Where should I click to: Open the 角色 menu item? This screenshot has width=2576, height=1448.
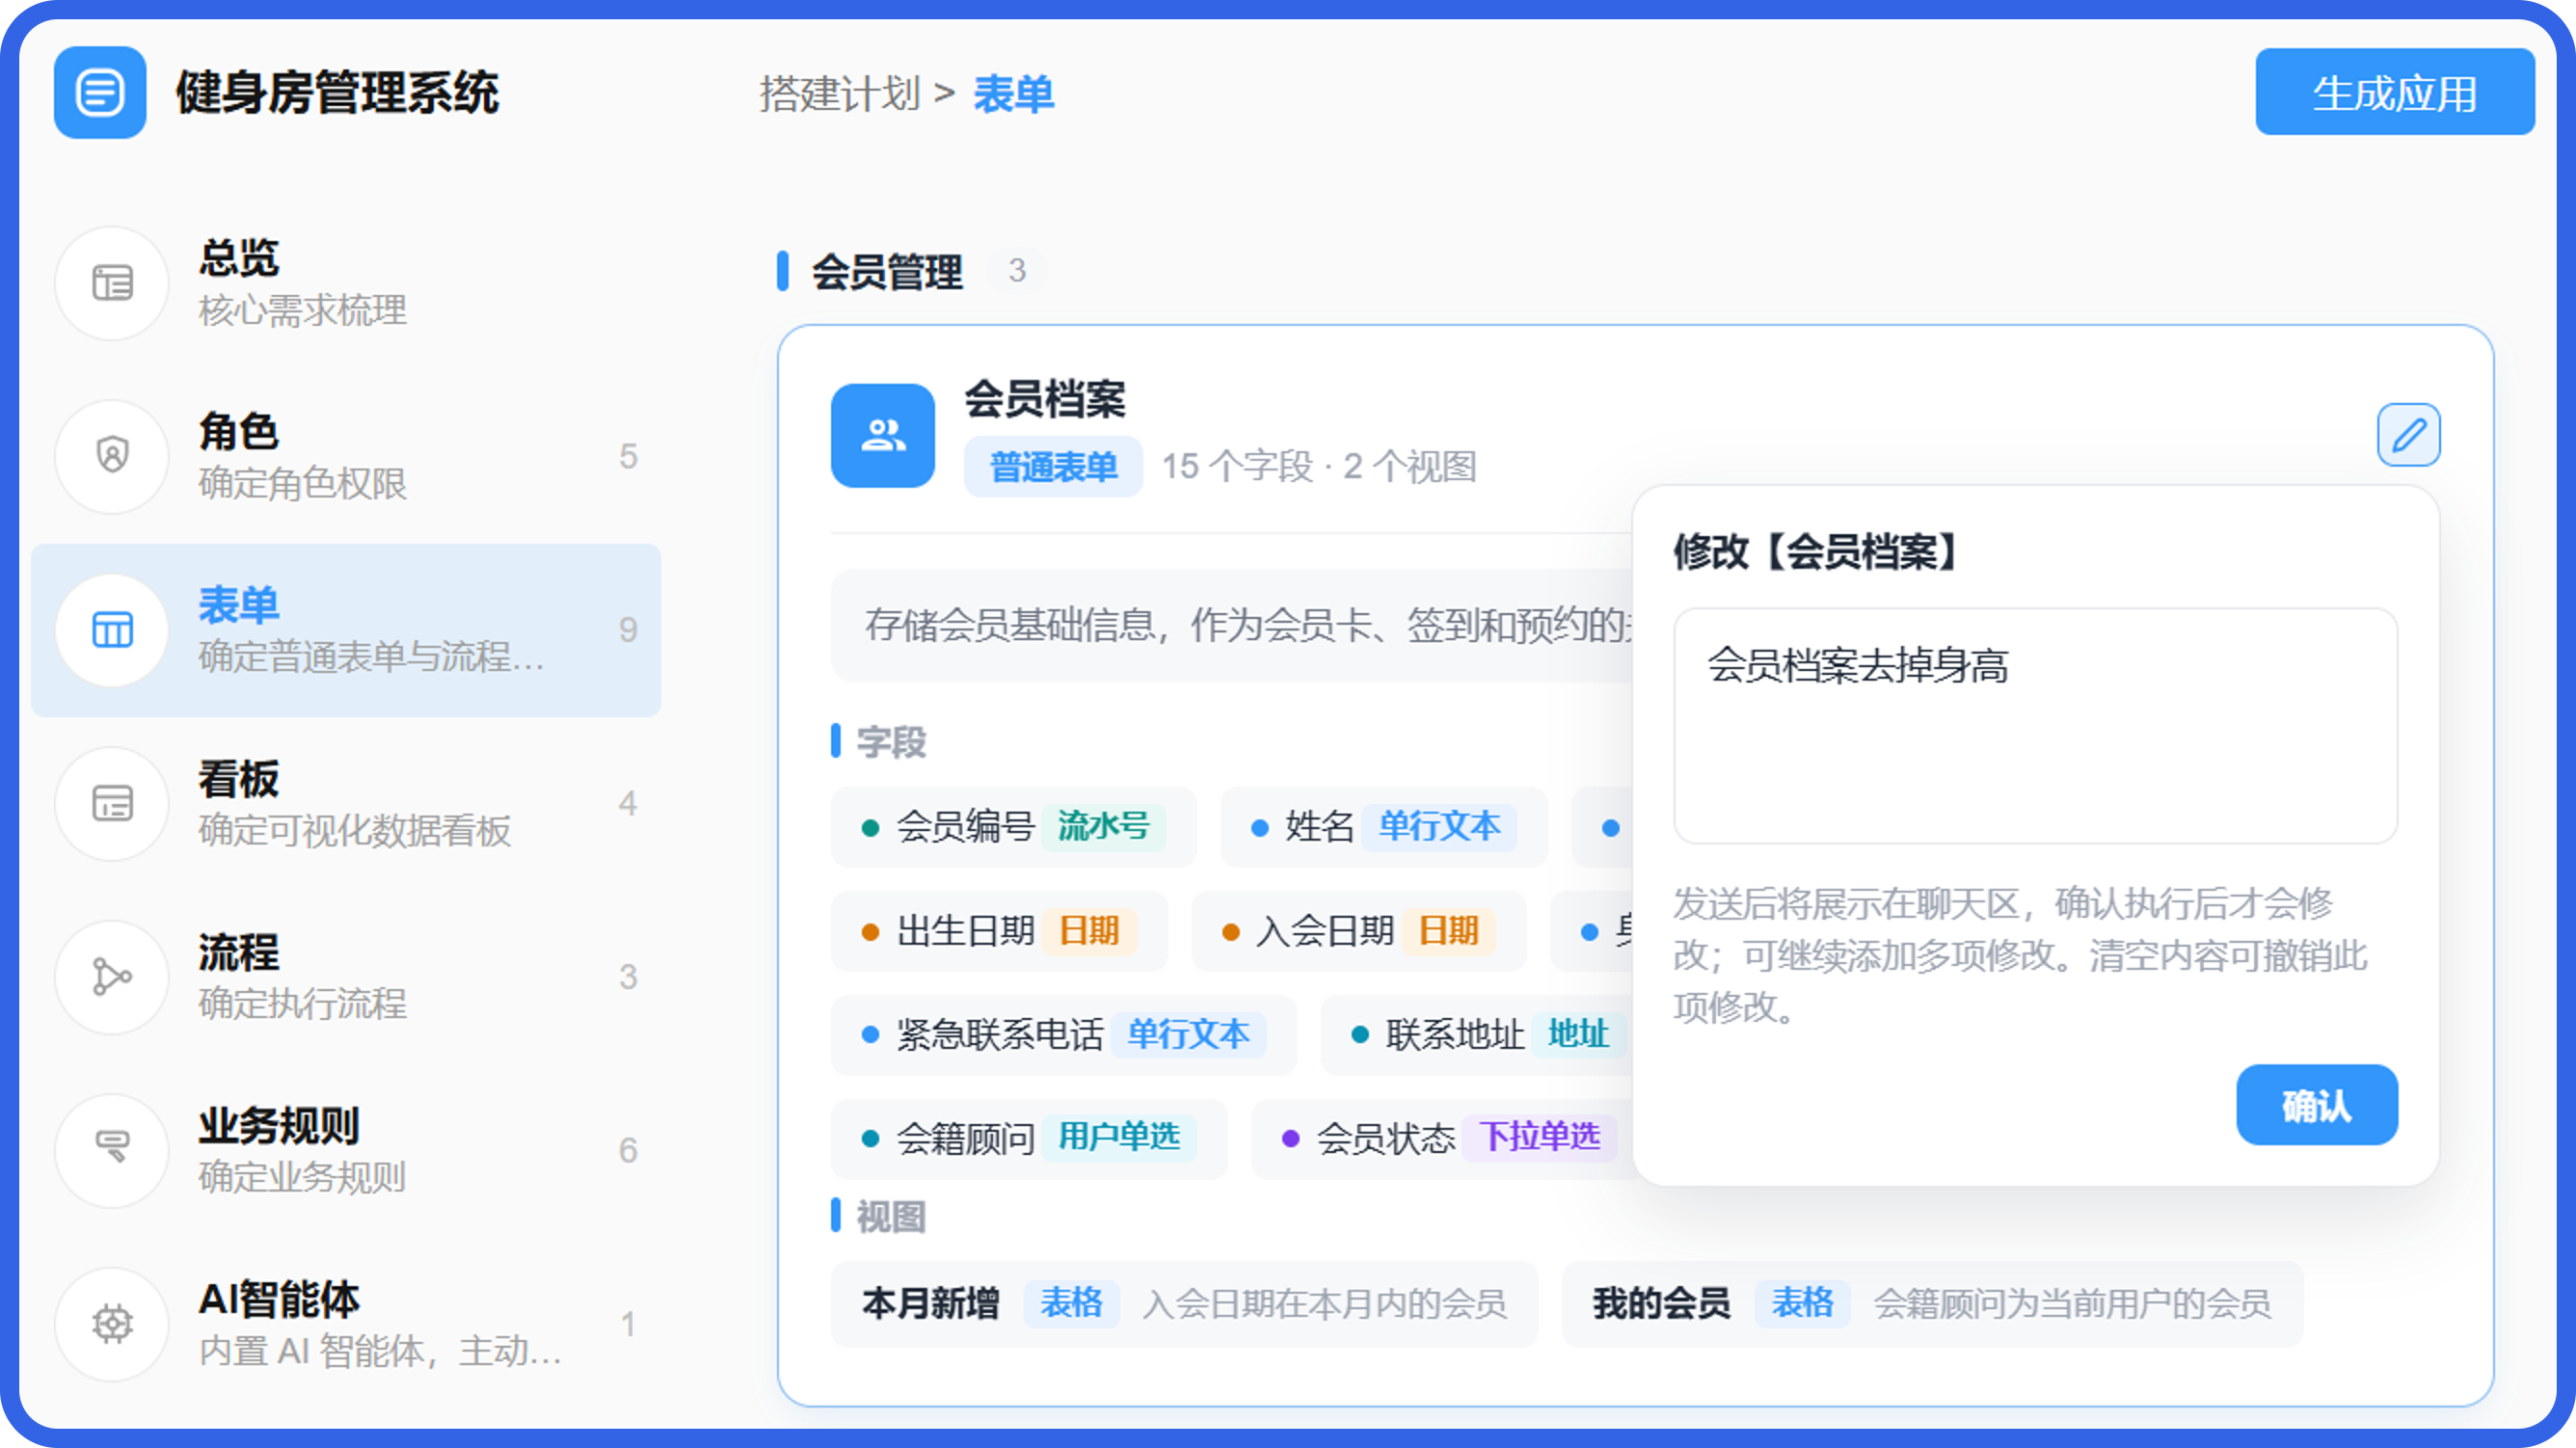coord(346,456)
